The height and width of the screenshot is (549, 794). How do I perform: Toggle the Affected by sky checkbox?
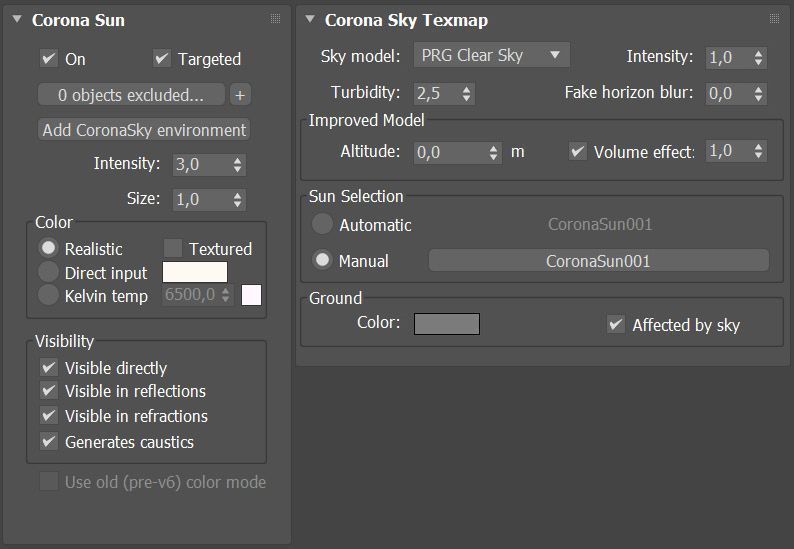click(x=616, y=324)
